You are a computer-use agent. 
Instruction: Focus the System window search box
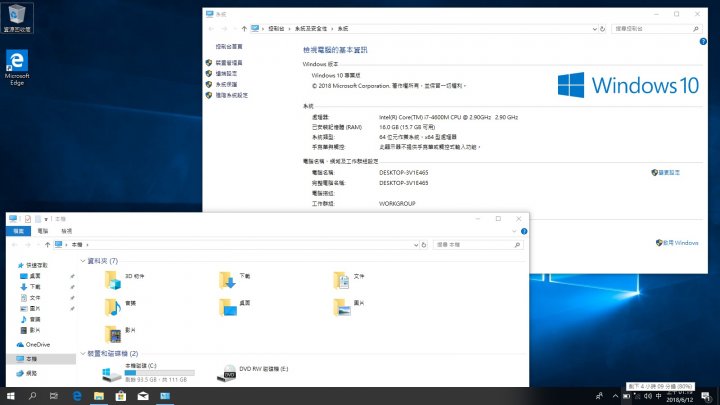[x=657, y=28]
